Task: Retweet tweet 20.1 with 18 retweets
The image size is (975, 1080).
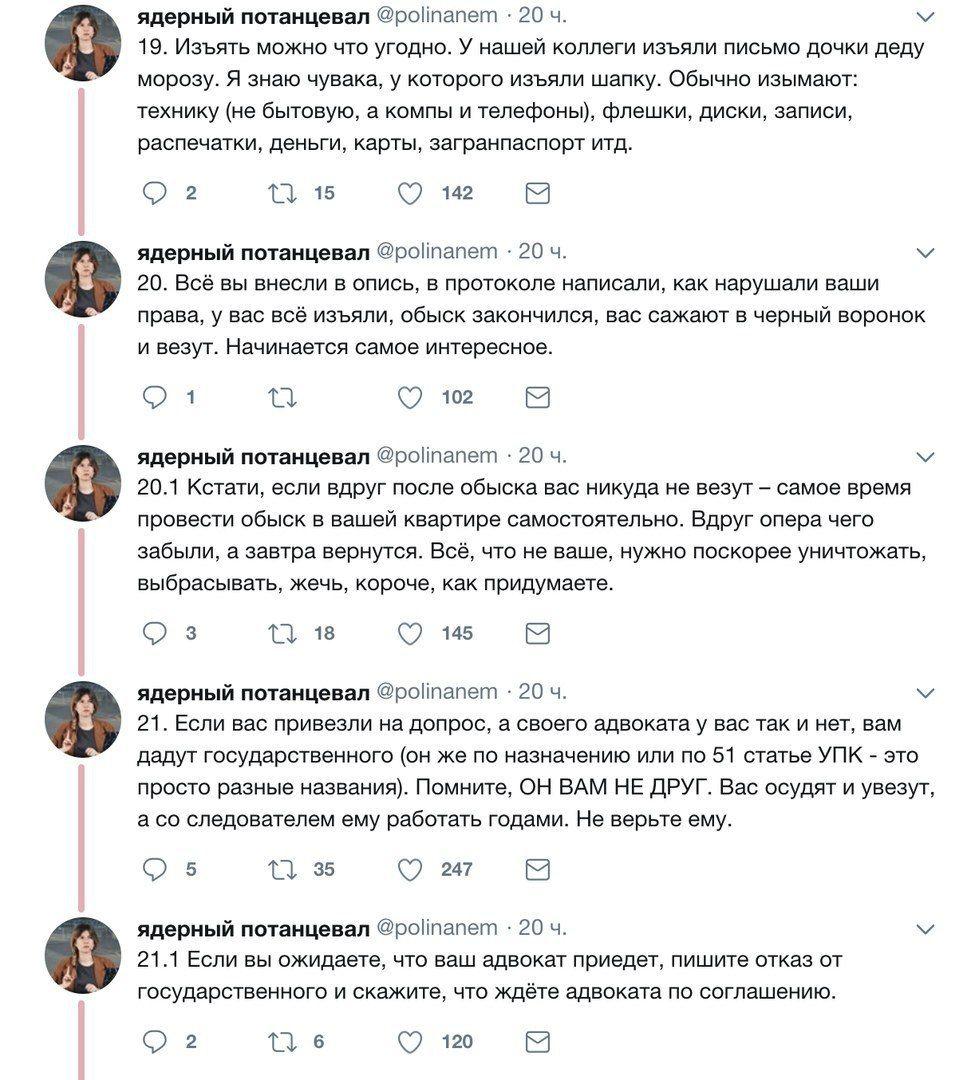Action: point(283,634)
